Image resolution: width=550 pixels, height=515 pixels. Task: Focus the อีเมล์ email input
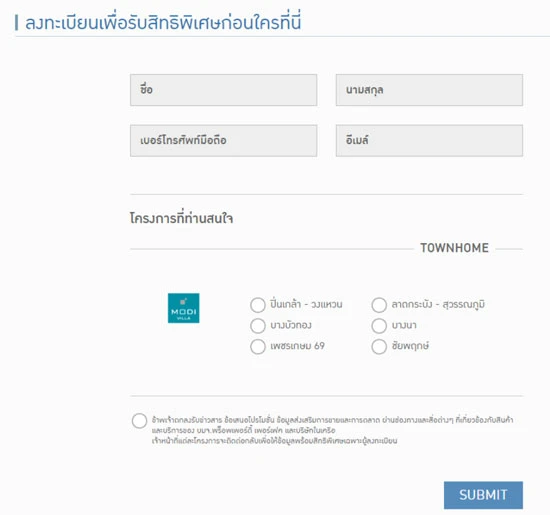pyautogui.click(x=429, y=140)
